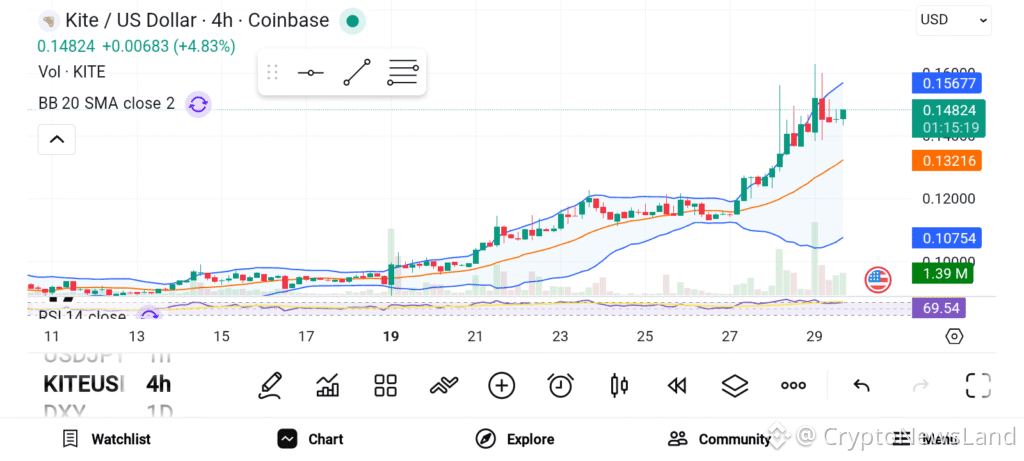Select the BB 20 SMA close 2 label
1024x461 pixels.
click(106, 103)
